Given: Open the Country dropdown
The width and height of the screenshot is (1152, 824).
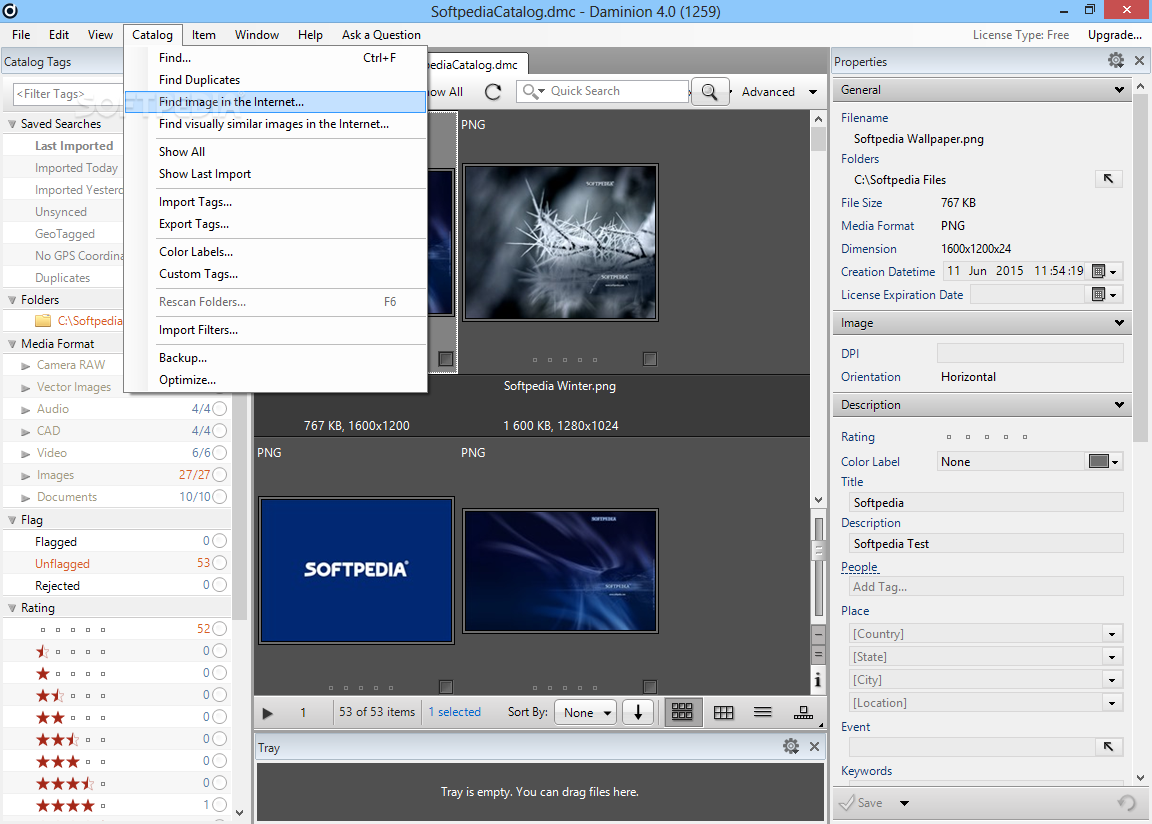Looking at the screenshot, I should click(x=1112, y=634).
